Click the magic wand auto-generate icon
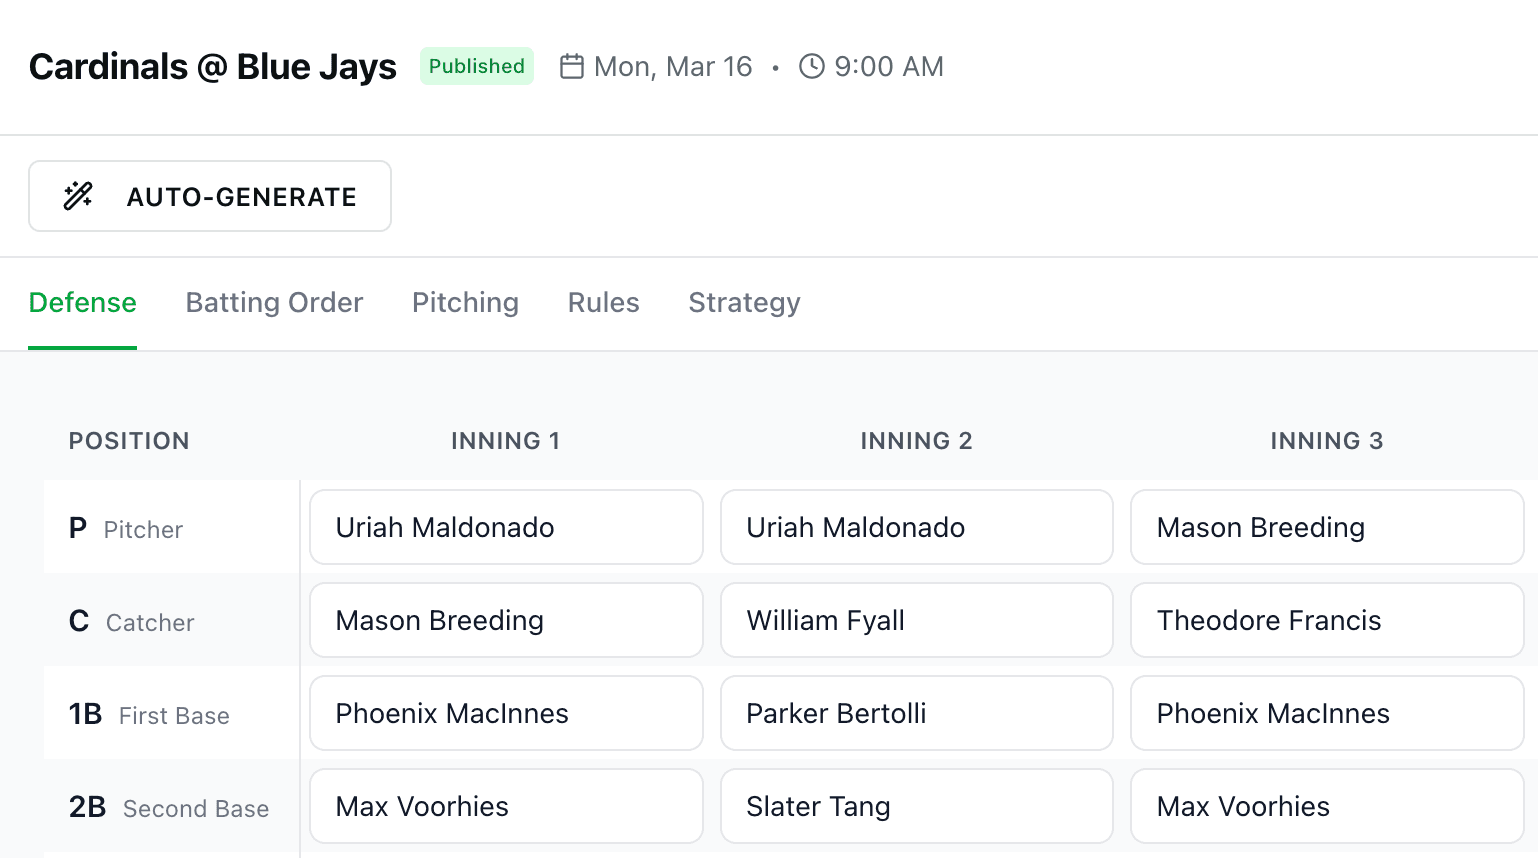The image size is (1538, 858). point(77,196)
